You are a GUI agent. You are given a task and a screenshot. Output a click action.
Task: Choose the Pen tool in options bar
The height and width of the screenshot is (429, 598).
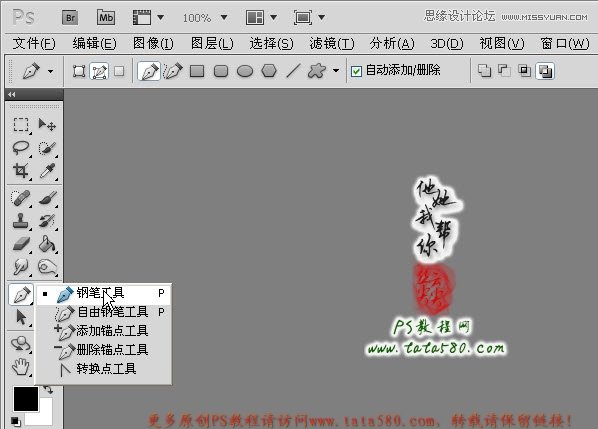click(149, 71)
